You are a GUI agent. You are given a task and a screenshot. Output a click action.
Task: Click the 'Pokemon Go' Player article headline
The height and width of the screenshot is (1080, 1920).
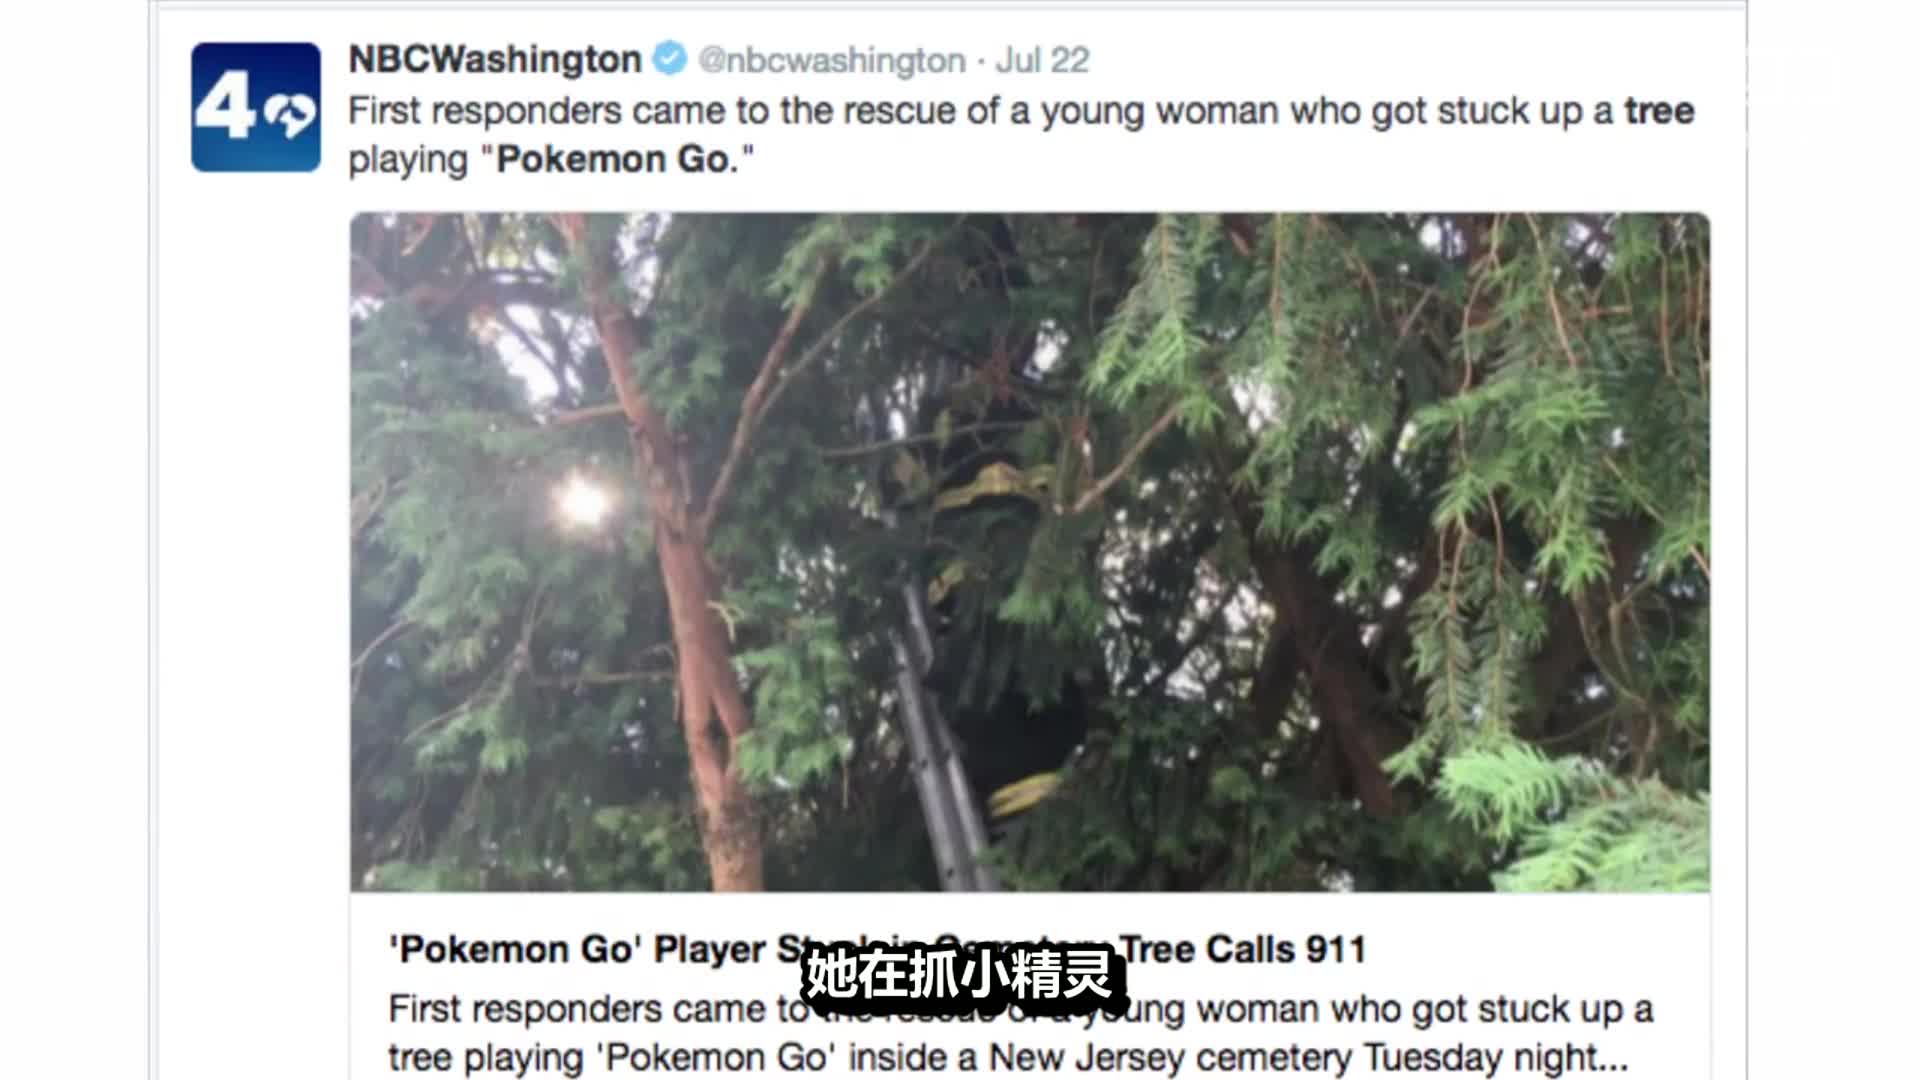(877, 949)
